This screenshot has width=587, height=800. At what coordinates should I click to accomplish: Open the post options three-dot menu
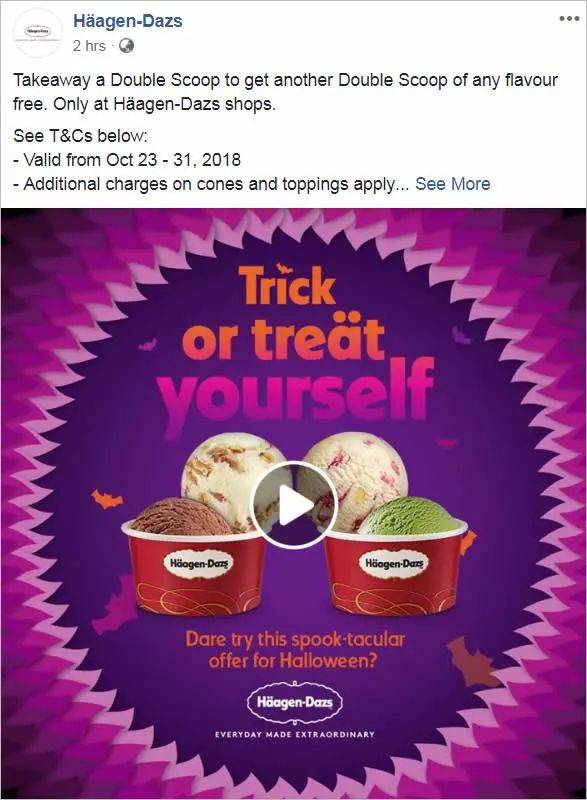(569, 19)
